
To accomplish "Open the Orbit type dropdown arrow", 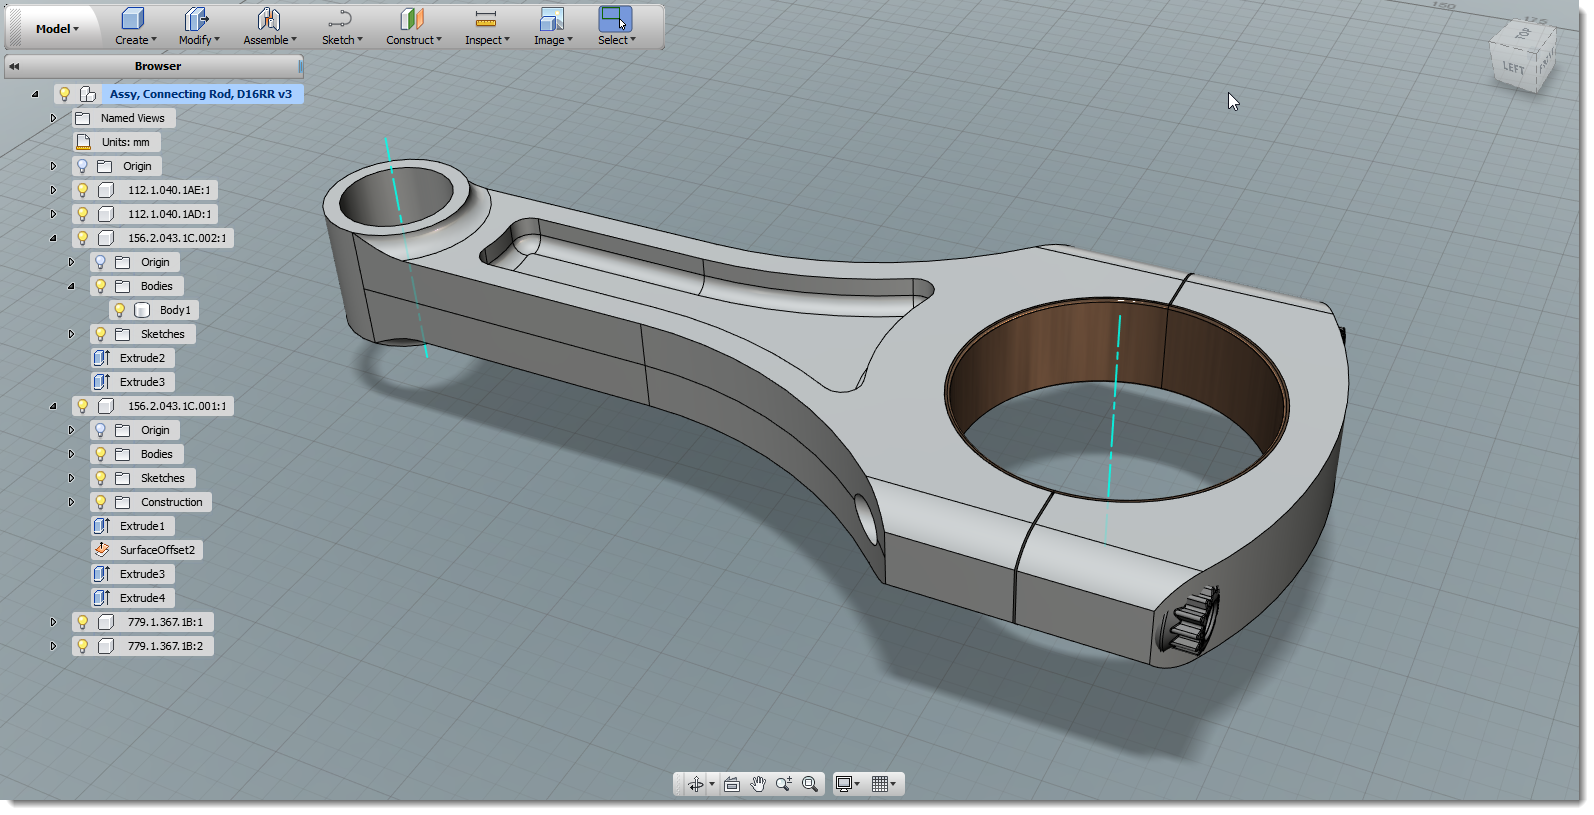I will point(712,784).
